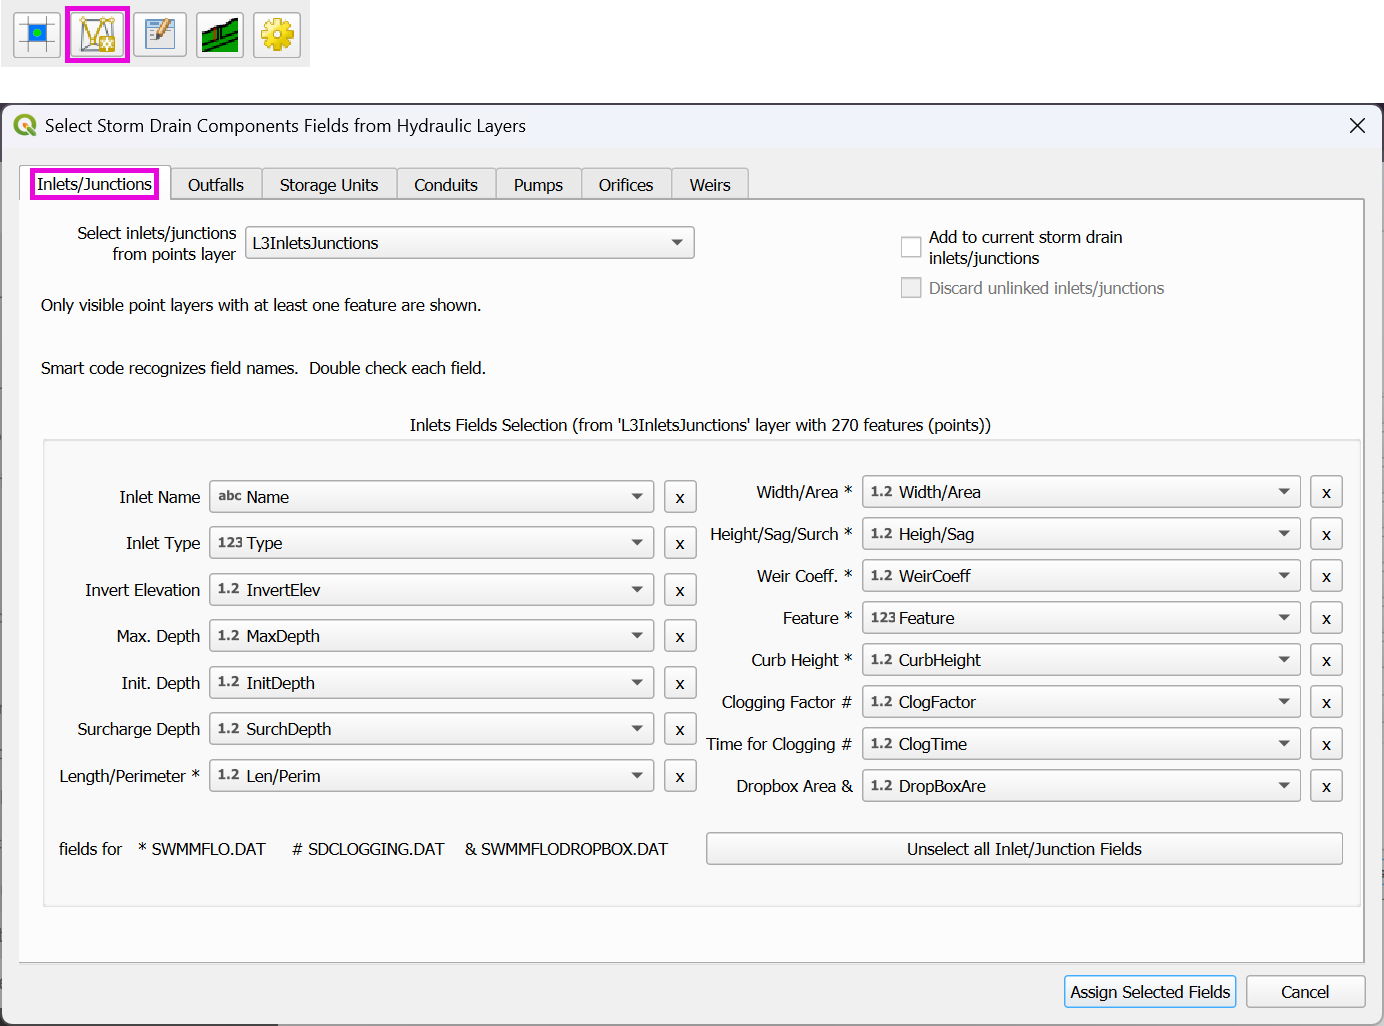Clear the Weir Coeff. field with x
This screenshot has height=1026, width=1384.
tap(1326, 577)
